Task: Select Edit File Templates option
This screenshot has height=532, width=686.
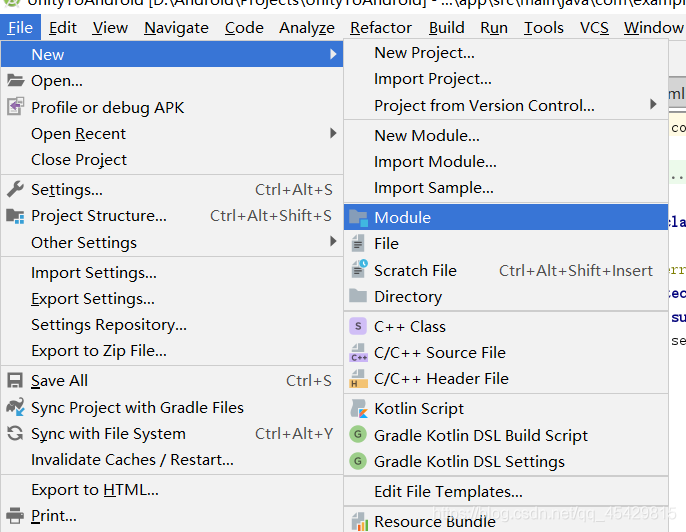Action: click(x=448, y=491)
